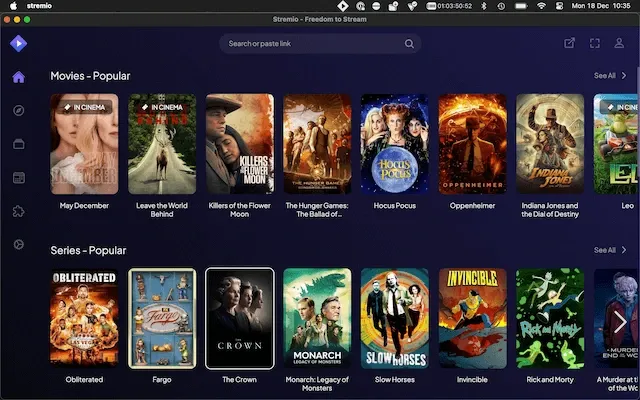Open the stremio menu bar item
Viewport: 640px width, 400px height.
pyautogui.click(x=39, y=6)
